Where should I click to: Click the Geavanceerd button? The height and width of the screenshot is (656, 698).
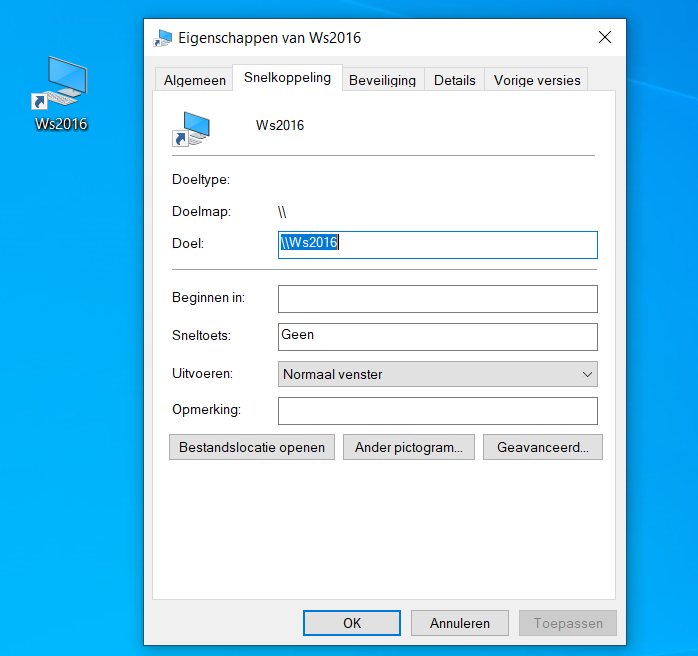tap(542, 447)
